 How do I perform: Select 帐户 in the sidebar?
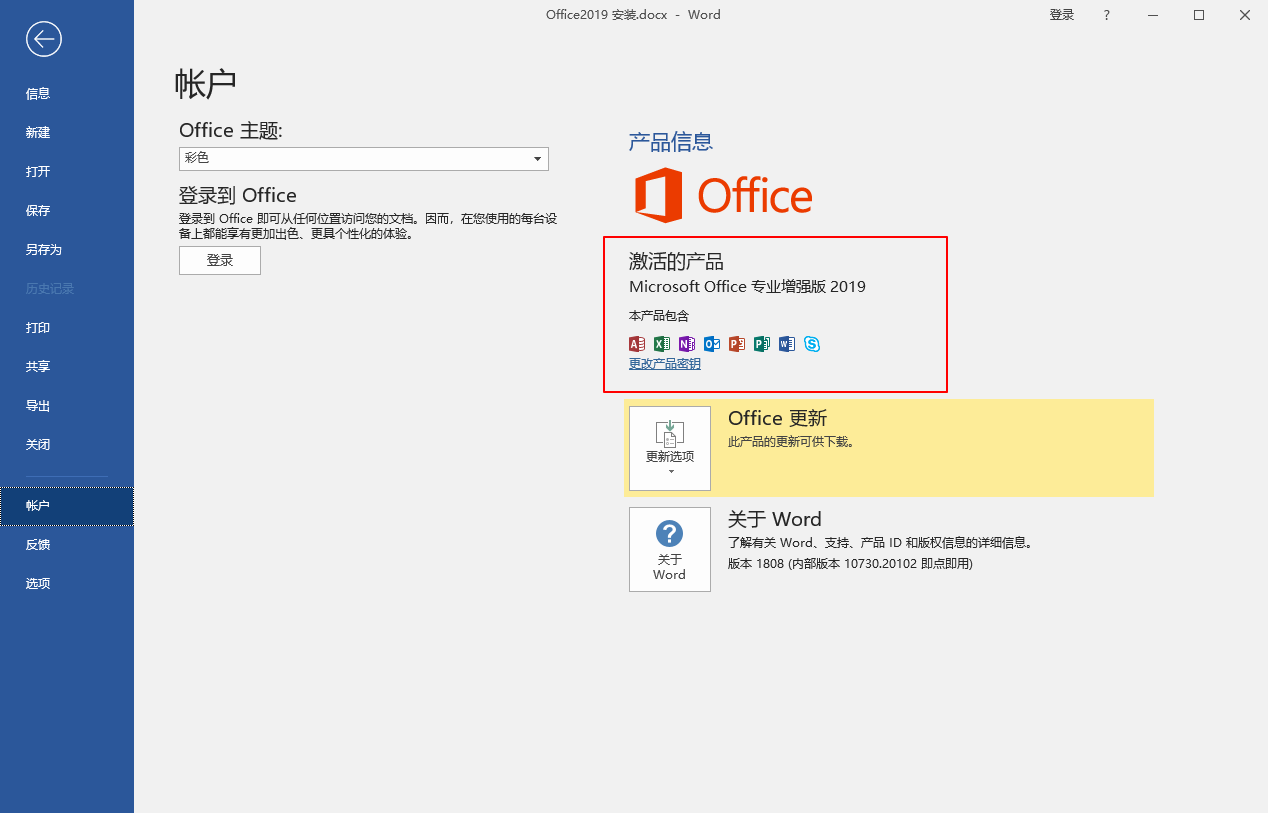pos(67,506)
